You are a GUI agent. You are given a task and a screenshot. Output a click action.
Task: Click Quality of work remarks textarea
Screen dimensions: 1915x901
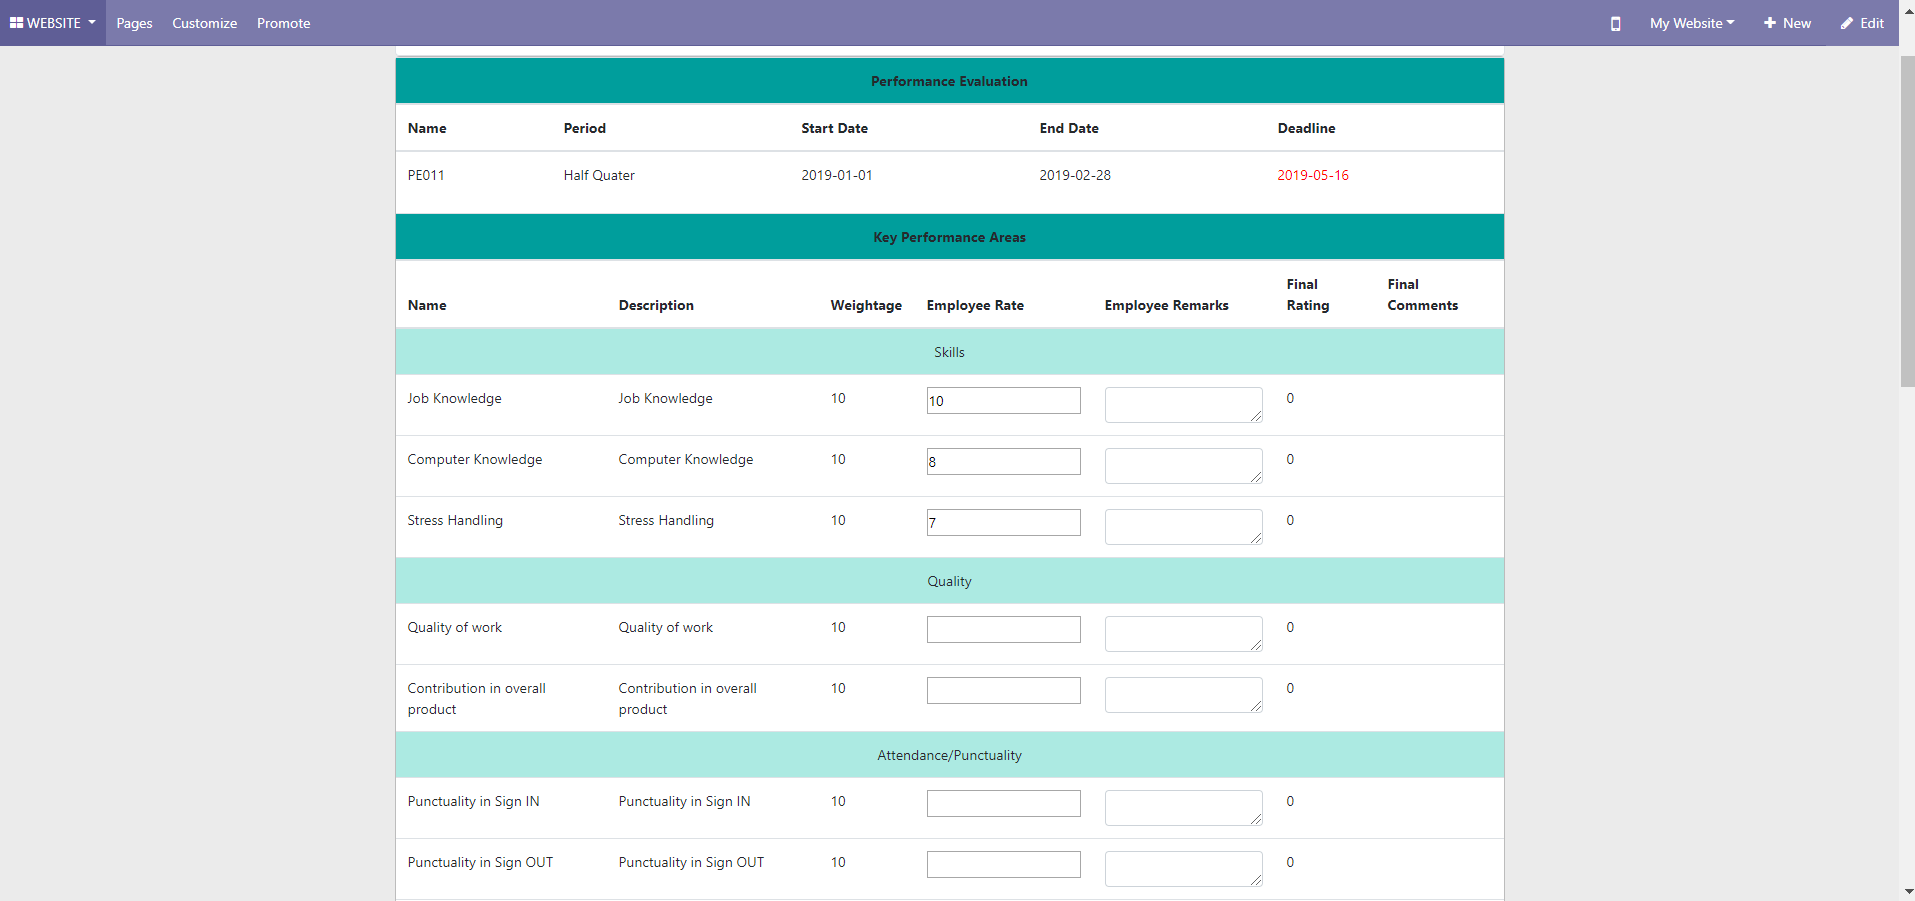(x=1182, y=634)
